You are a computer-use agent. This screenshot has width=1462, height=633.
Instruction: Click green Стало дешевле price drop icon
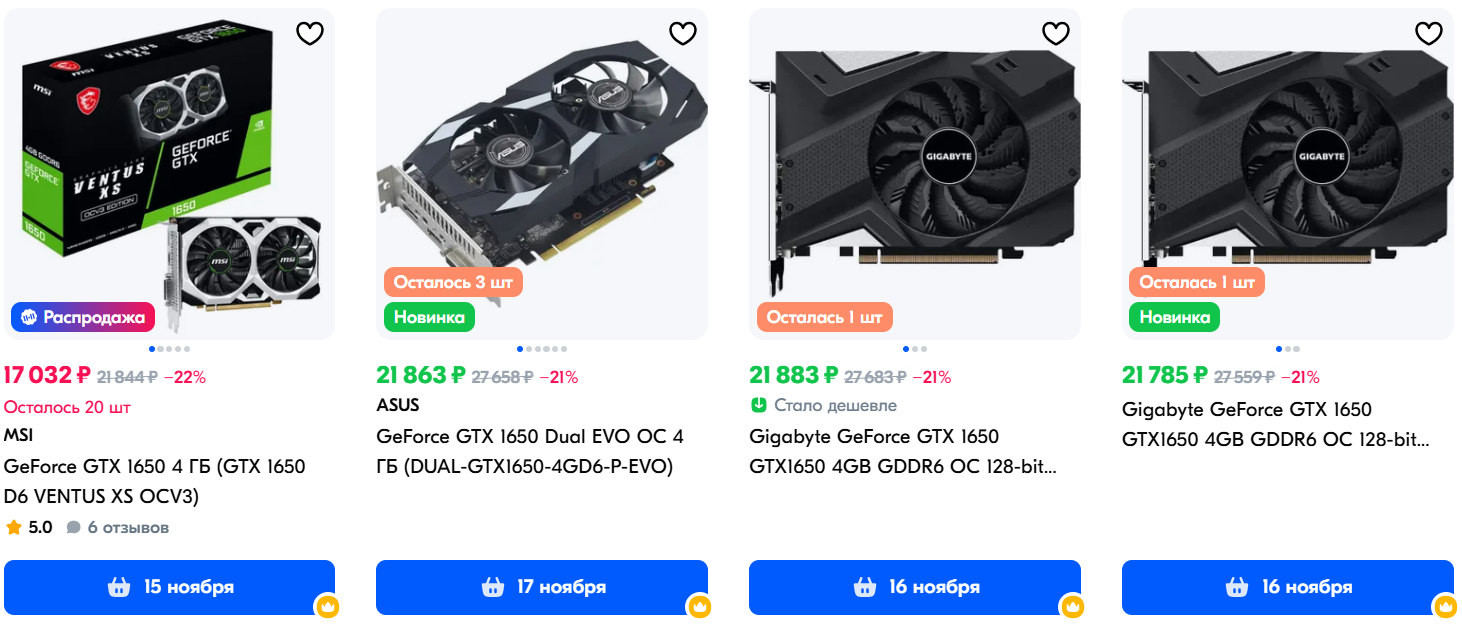tap(758, 405)
